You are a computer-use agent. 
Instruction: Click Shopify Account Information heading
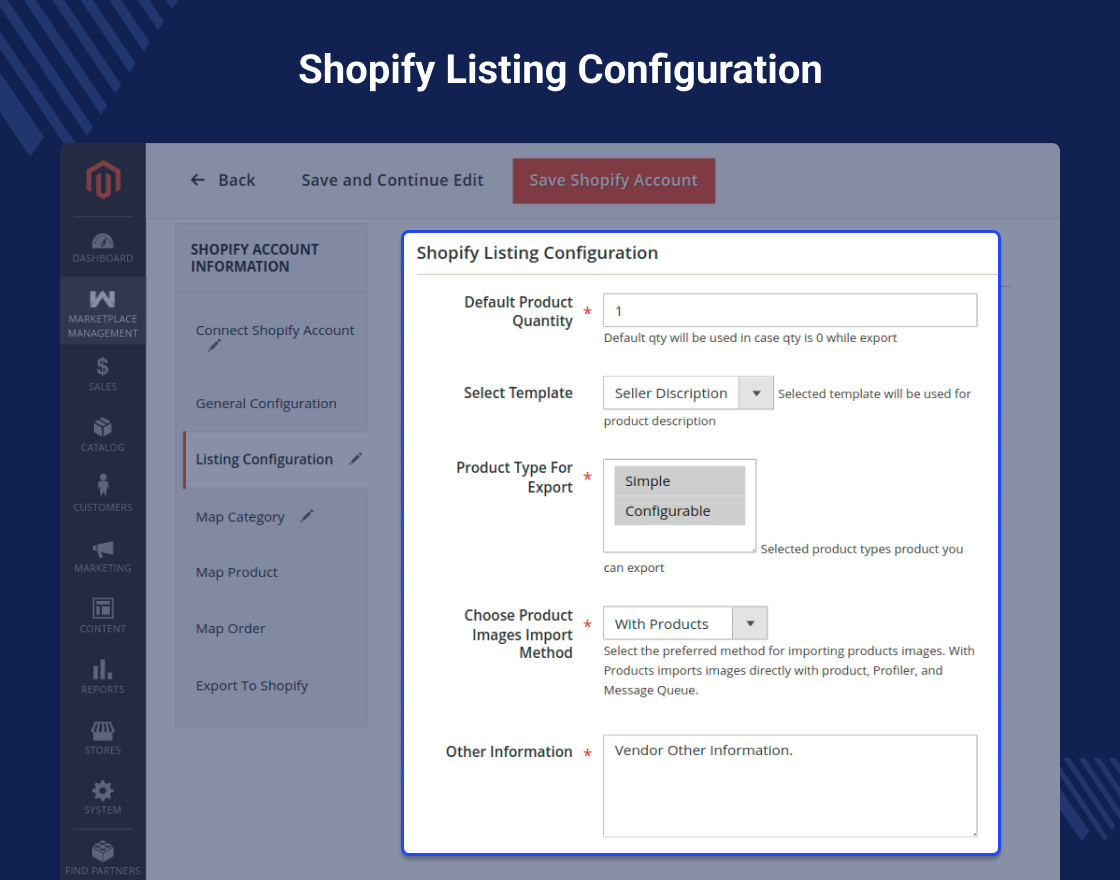tap(254, 258)
